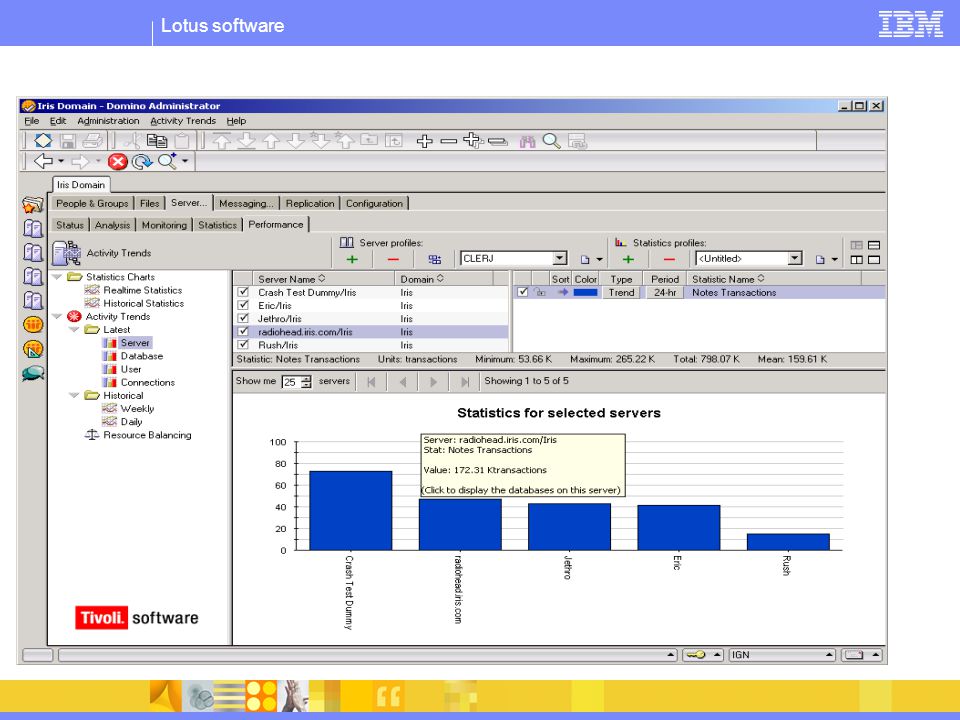Switch to the Statistics sub-tab
Image resolution: width=960 pixels, height=720 pixels.
pos(217,225)
